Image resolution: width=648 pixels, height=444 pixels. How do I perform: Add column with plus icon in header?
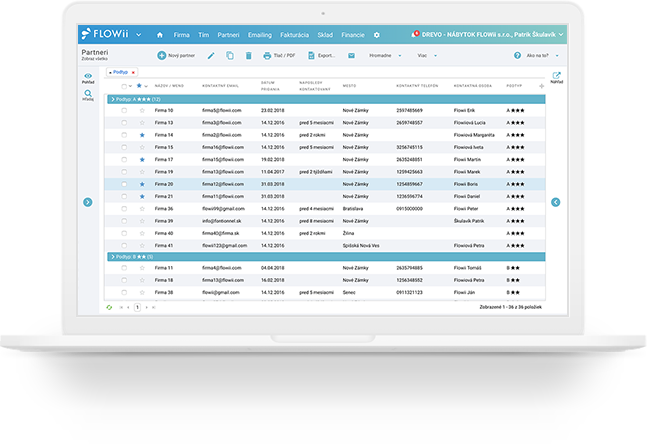click(x=541, y=86)
